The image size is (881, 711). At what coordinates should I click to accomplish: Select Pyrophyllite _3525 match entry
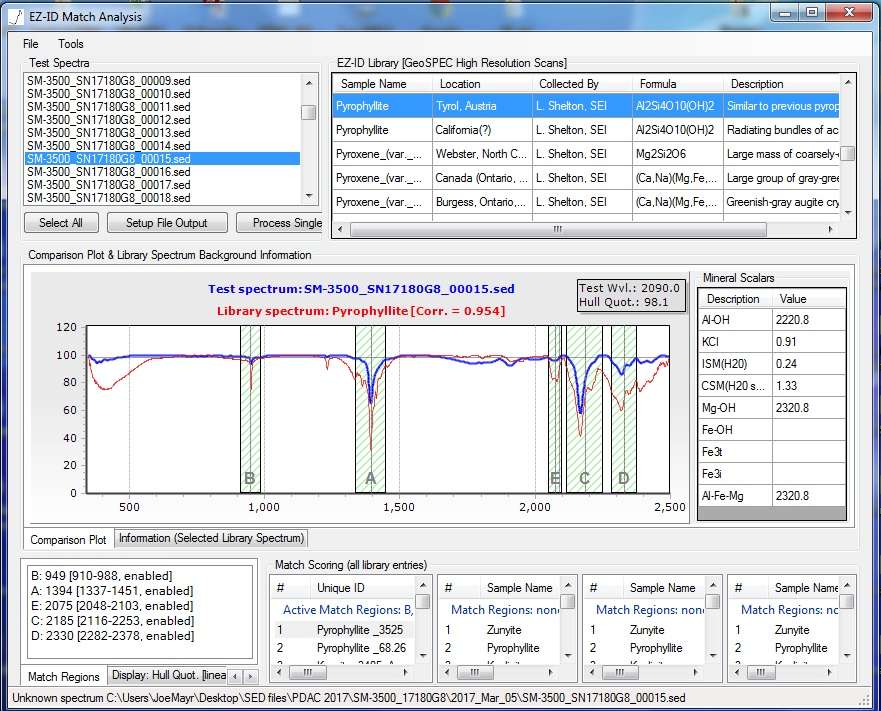point(343,630)
